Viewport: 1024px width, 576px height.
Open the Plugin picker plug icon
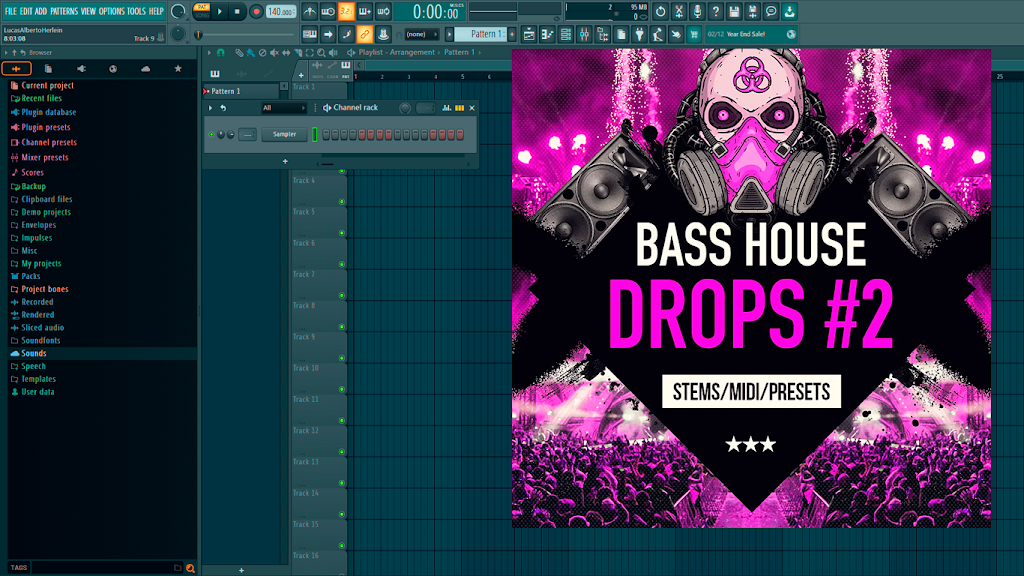[639, 34]
